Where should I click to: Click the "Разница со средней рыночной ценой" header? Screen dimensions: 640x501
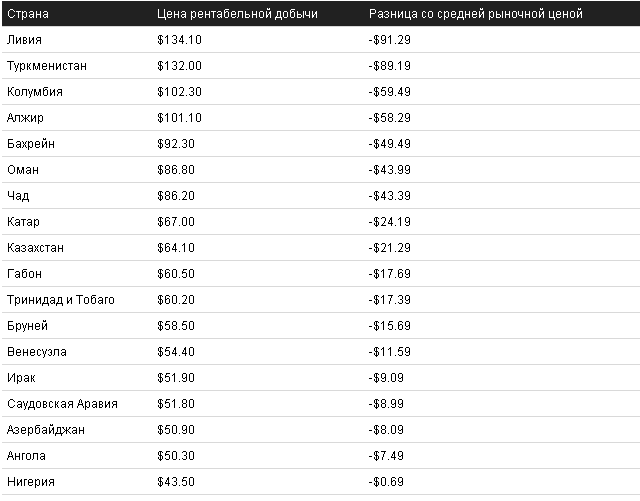coord(475,15)
